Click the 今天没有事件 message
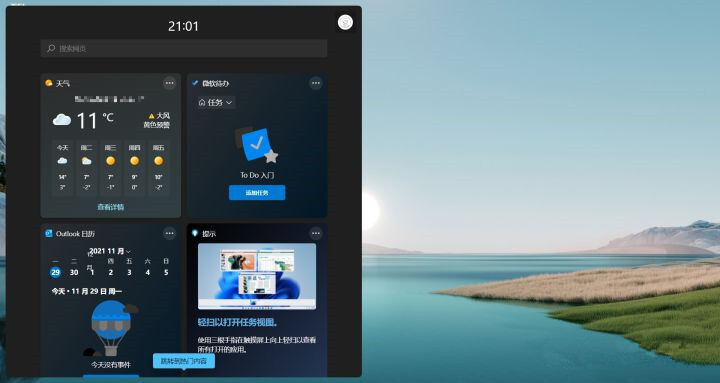This screenshot has height=383, width=720. [x=111, y=365]
